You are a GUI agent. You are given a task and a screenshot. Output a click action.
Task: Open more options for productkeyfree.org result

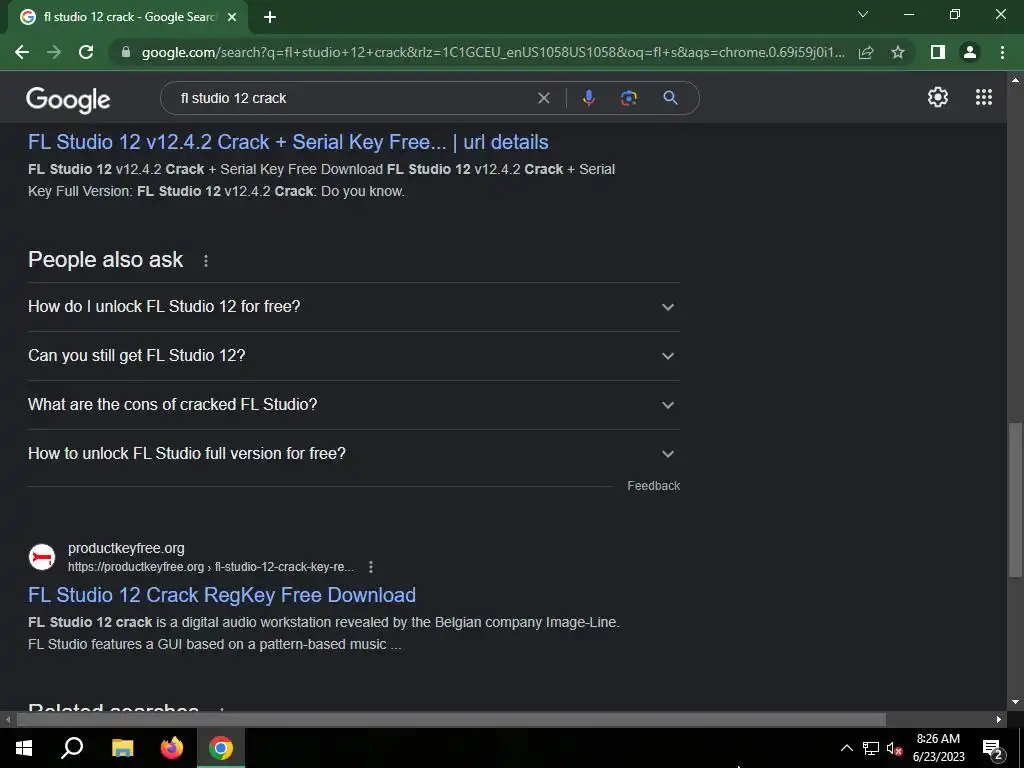tap(371, 567)
